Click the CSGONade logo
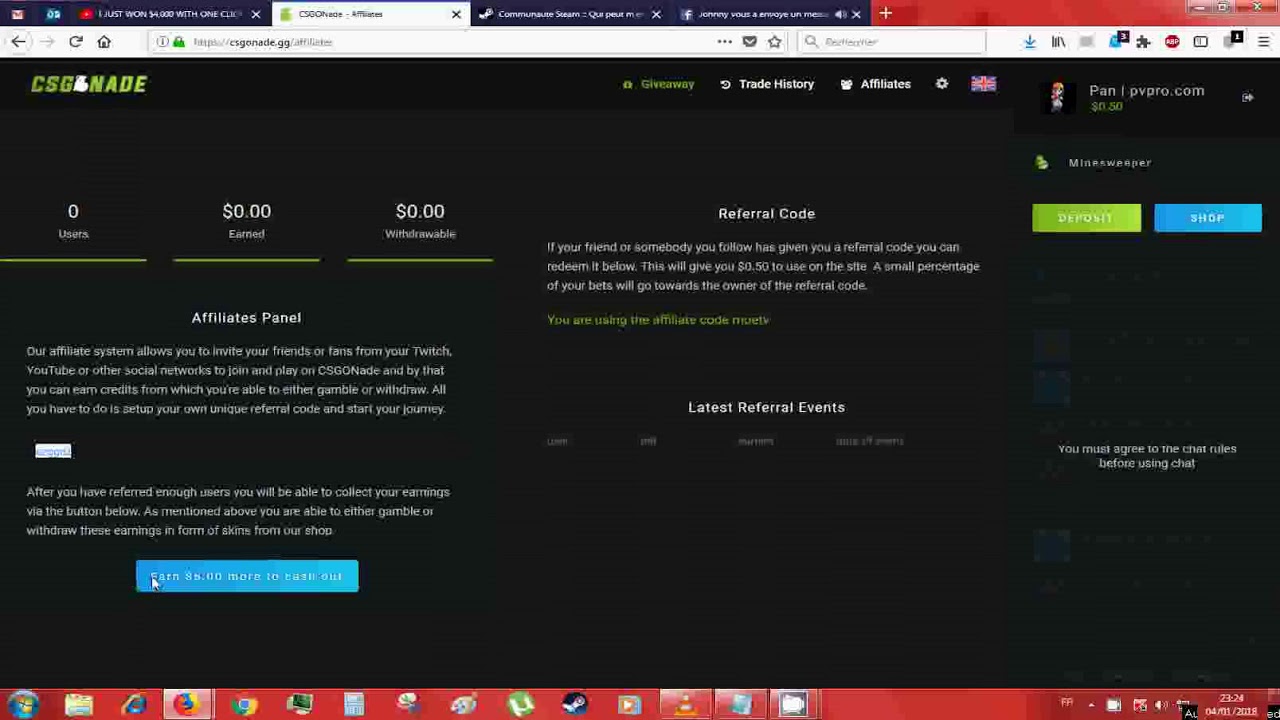 click(x=89, y=84)
